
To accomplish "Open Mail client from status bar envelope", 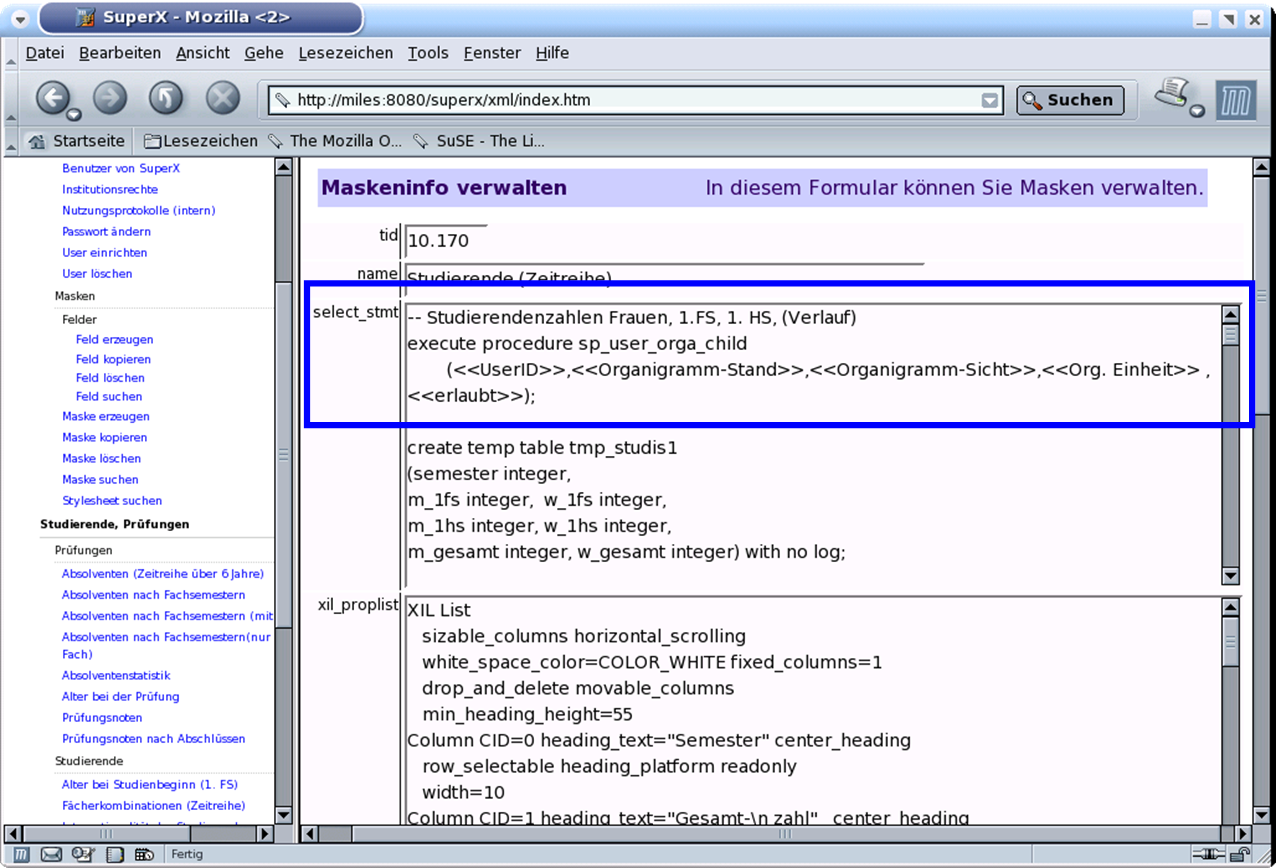I will click(x=50, y=855).
